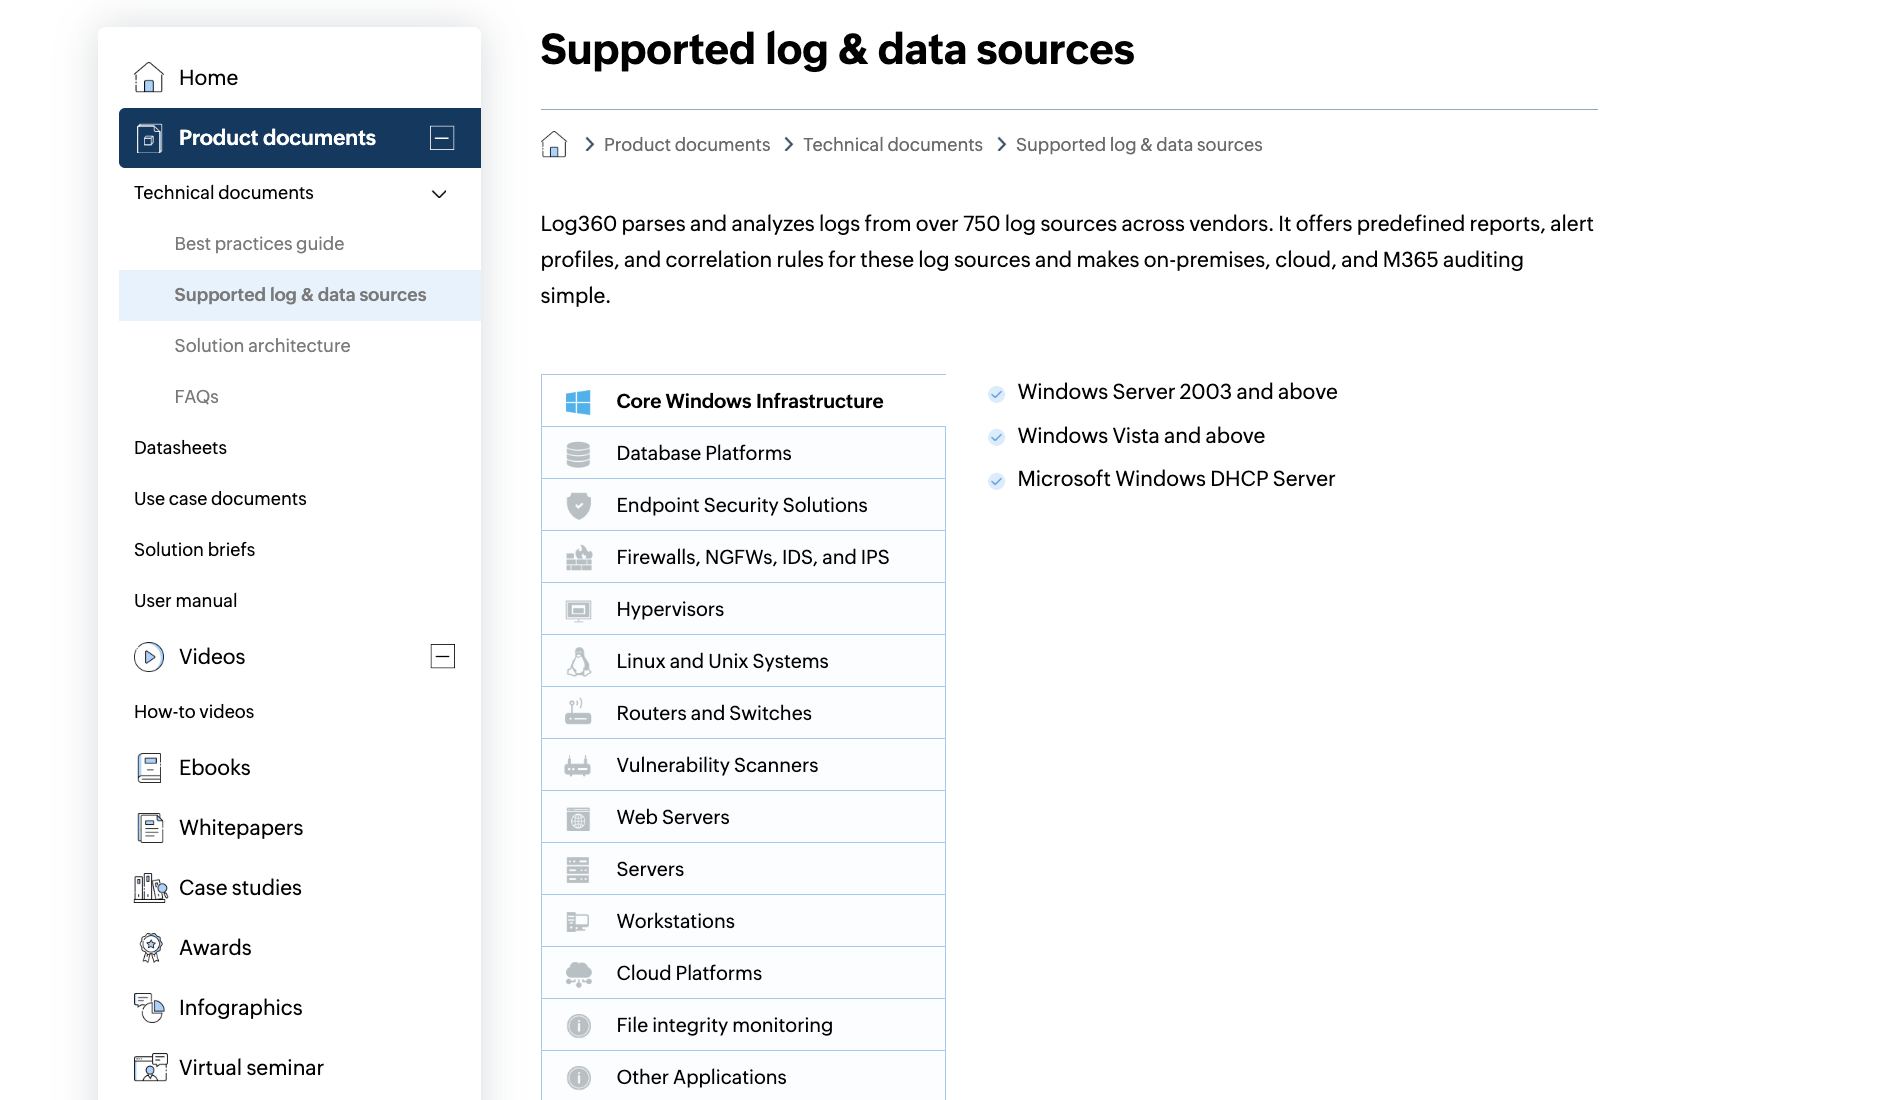Open Solution briefs link

point(194,550)
